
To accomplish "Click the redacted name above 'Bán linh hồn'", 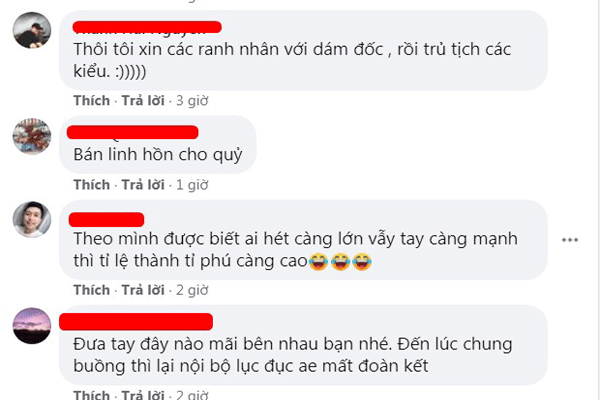I will pyautogui.click(x=132, y=132).
